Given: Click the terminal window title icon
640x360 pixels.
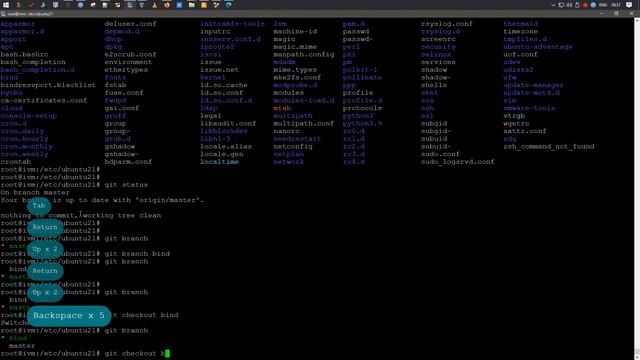Looking at the screenshot, I should pyautogui.click(x=3, y=13).
